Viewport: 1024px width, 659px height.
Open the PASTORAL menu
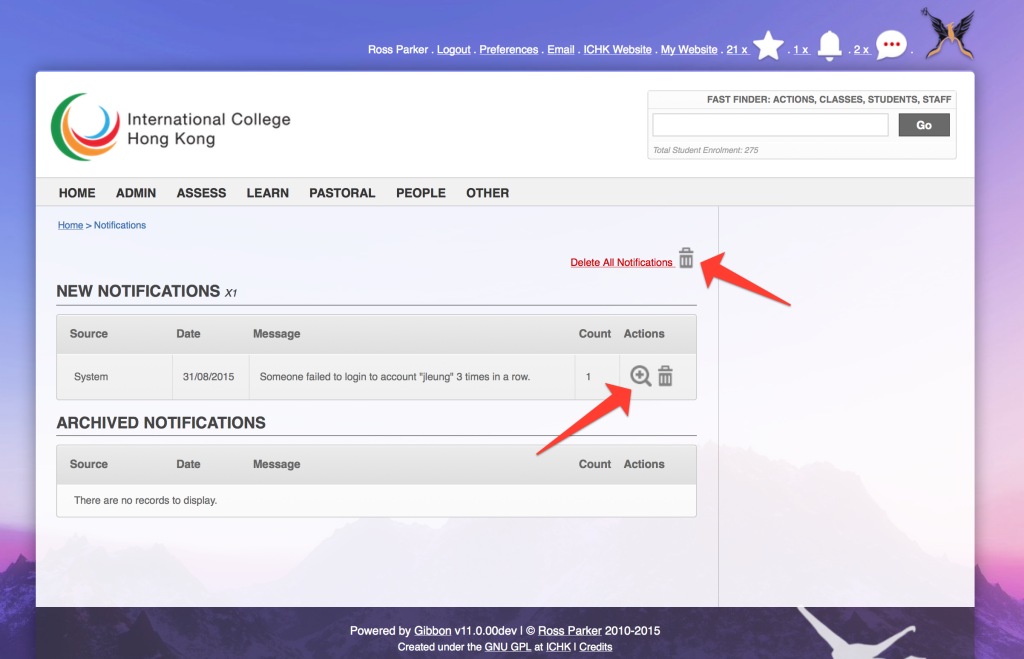point(342,193)
